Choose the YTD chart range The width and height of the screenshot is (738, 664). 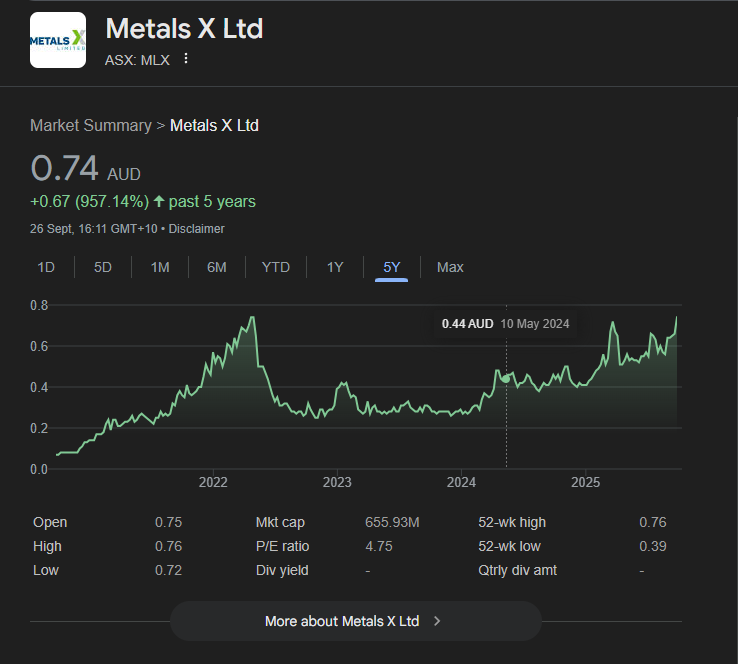(276, 267)
